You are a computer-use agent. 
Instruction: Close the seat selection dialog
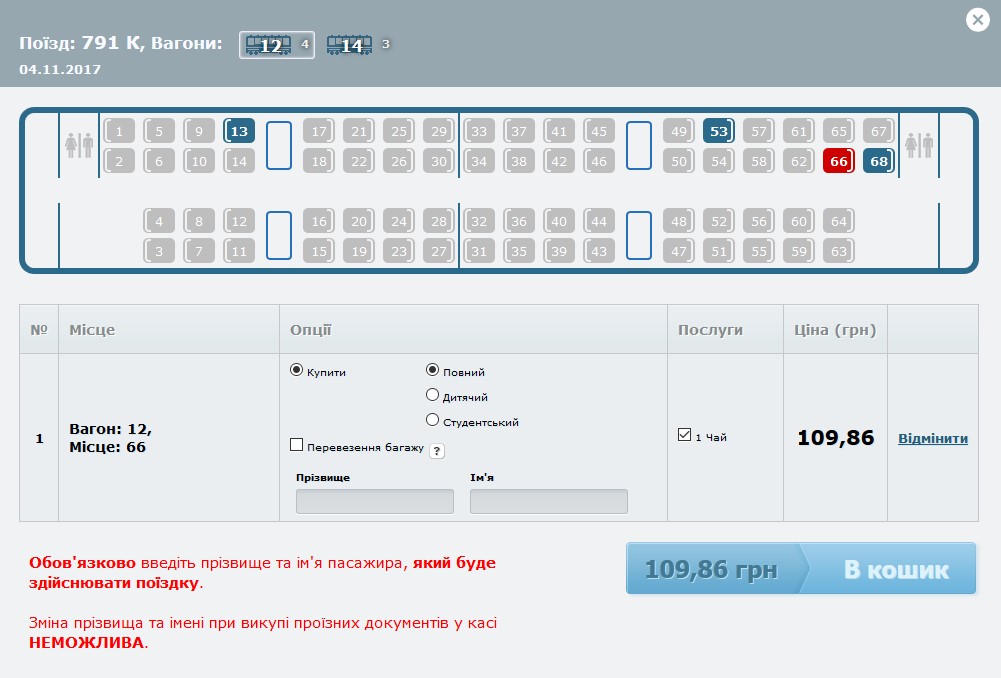pos(977,20)
